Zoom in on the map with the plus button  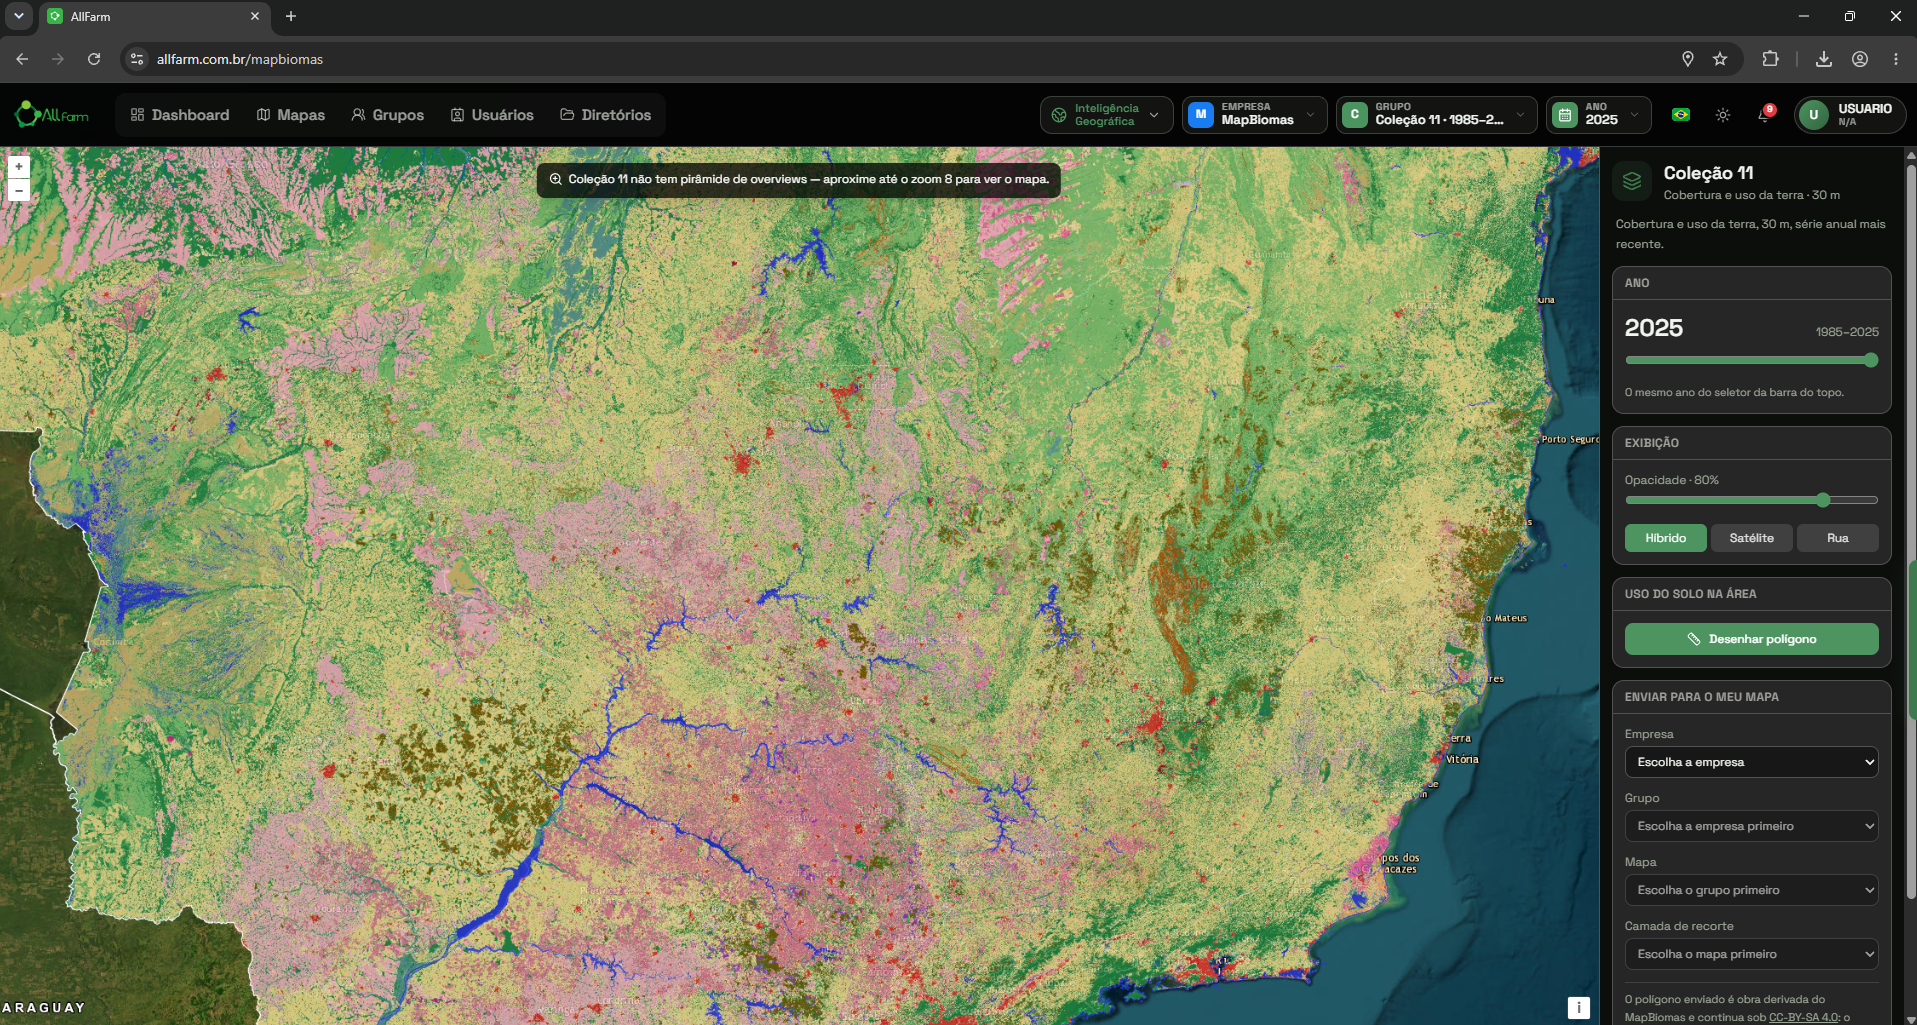[x=19, y=167]
